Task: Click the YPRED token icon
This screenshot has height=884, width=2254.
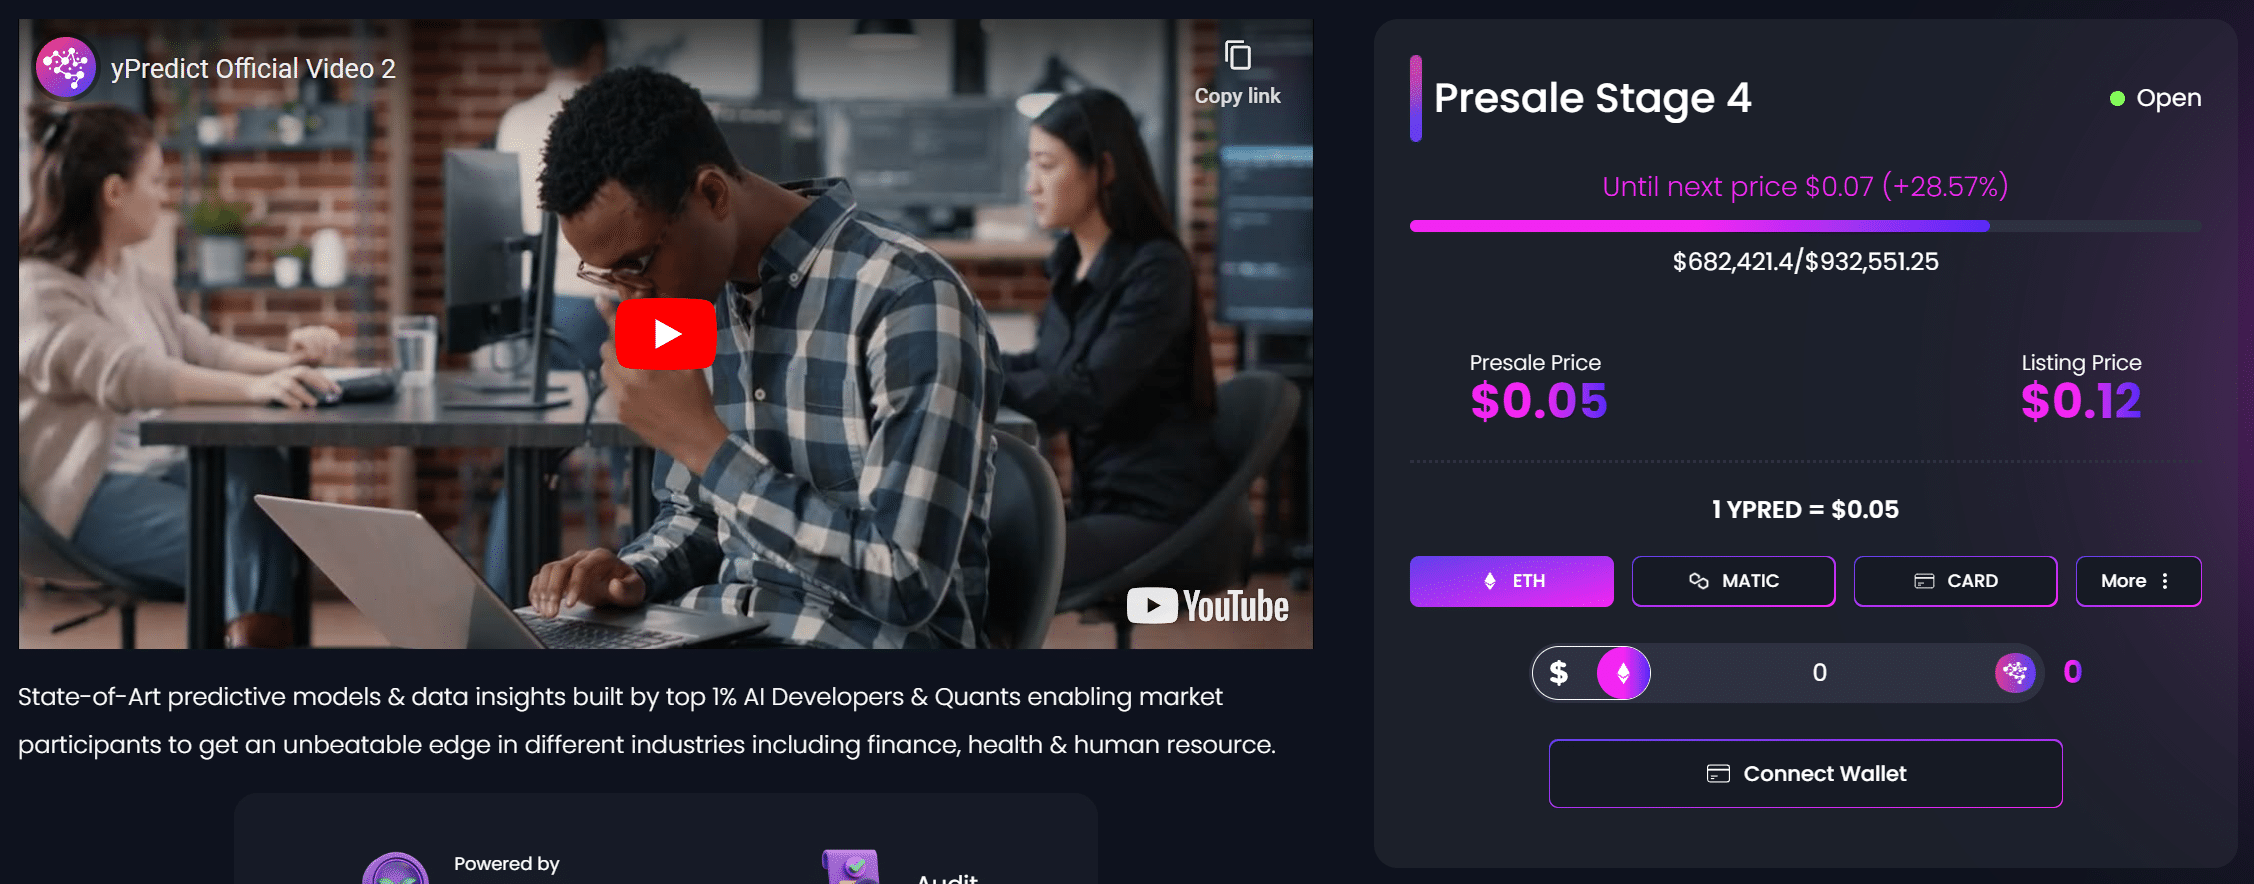Action: (2015, 673)
